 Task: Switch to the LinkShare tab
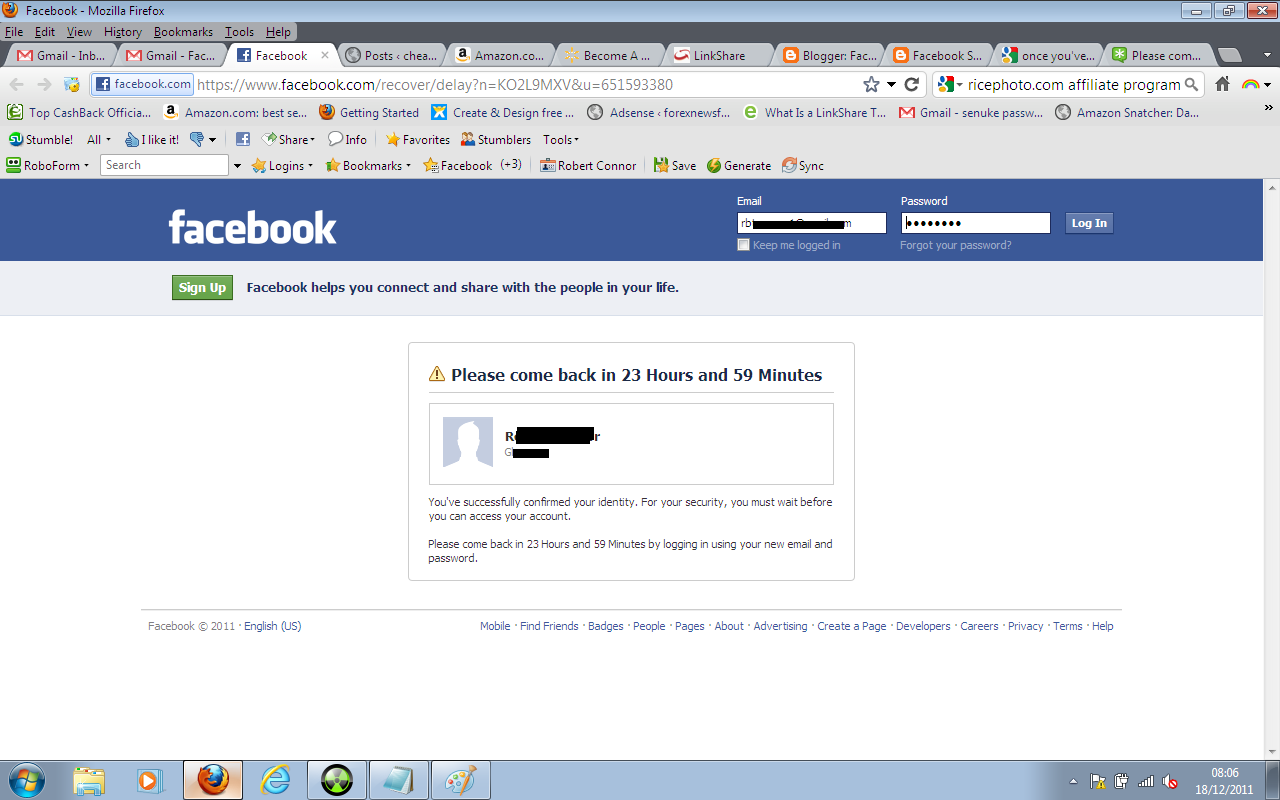(718, 56)
